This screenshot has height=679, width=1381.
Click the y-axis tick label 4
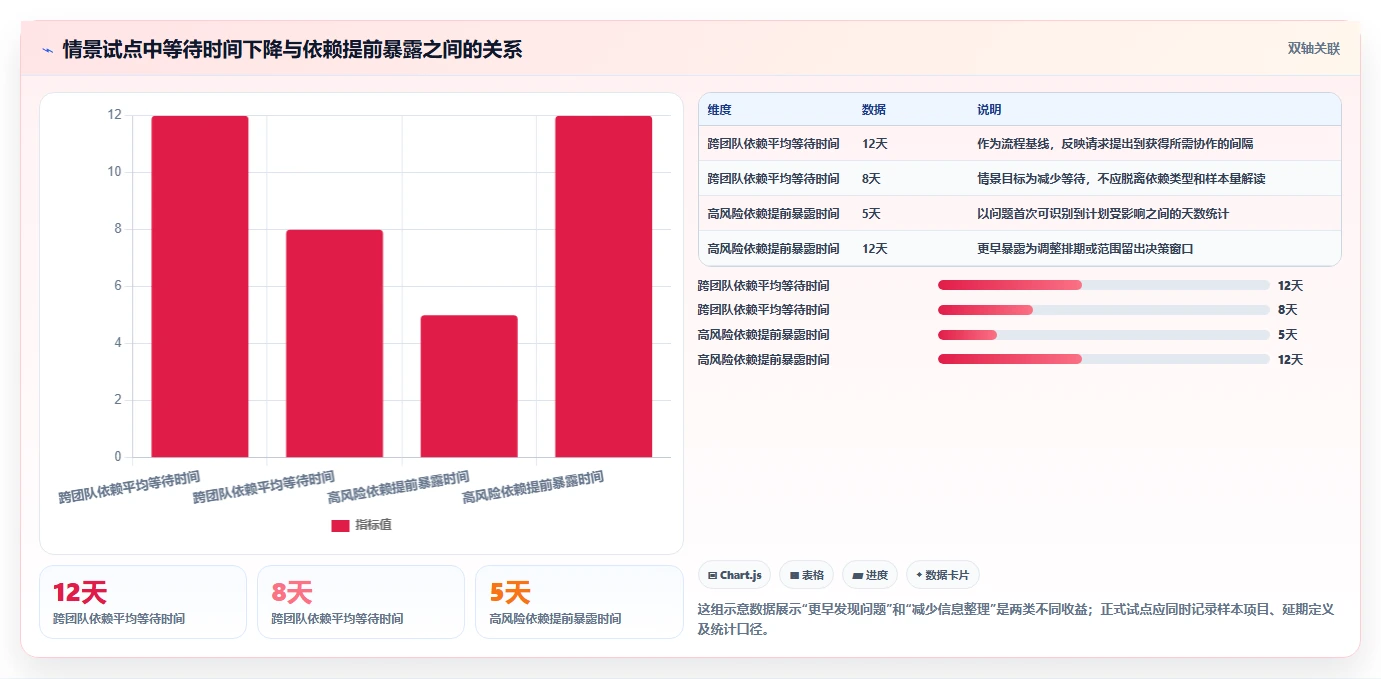(117, 343)
